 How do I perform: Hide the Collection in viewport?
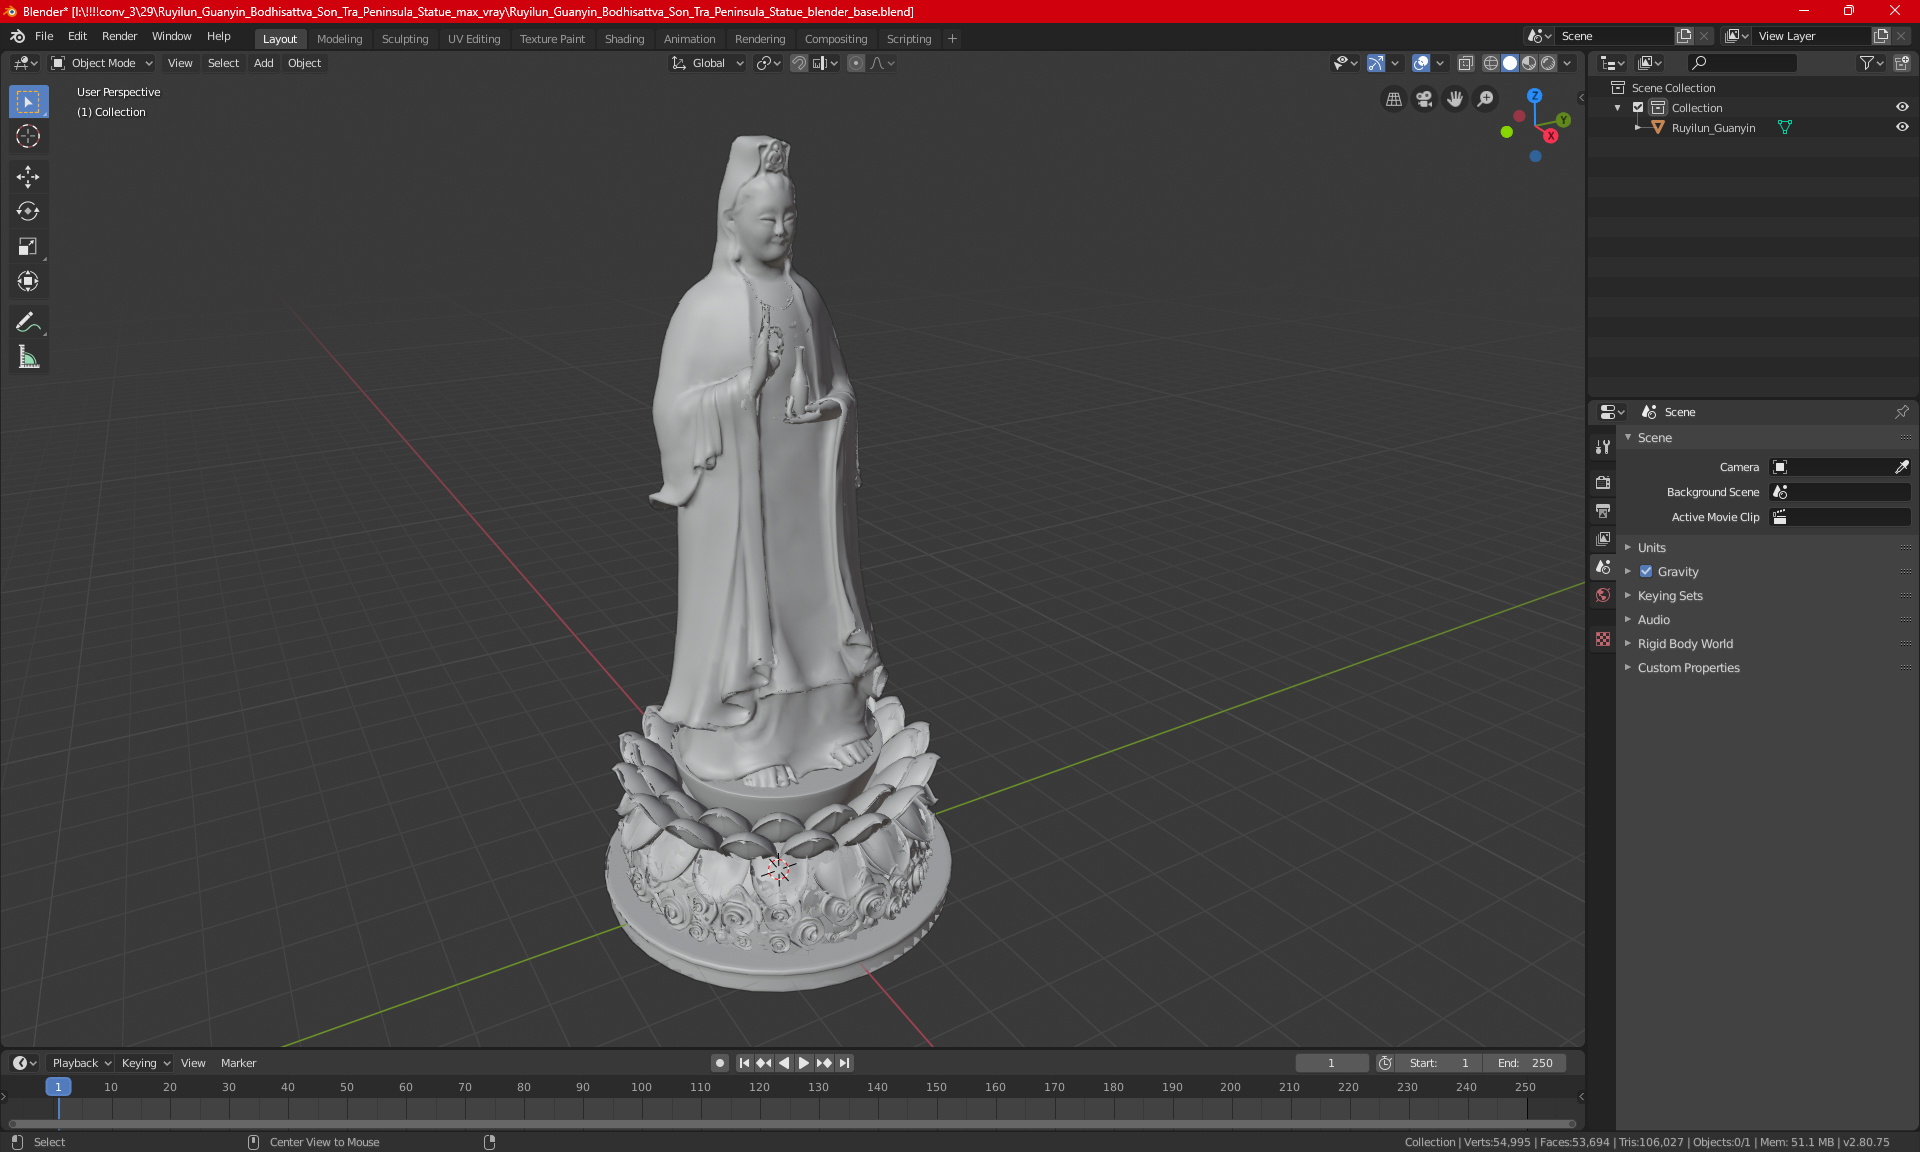(x=1902, y=107)
